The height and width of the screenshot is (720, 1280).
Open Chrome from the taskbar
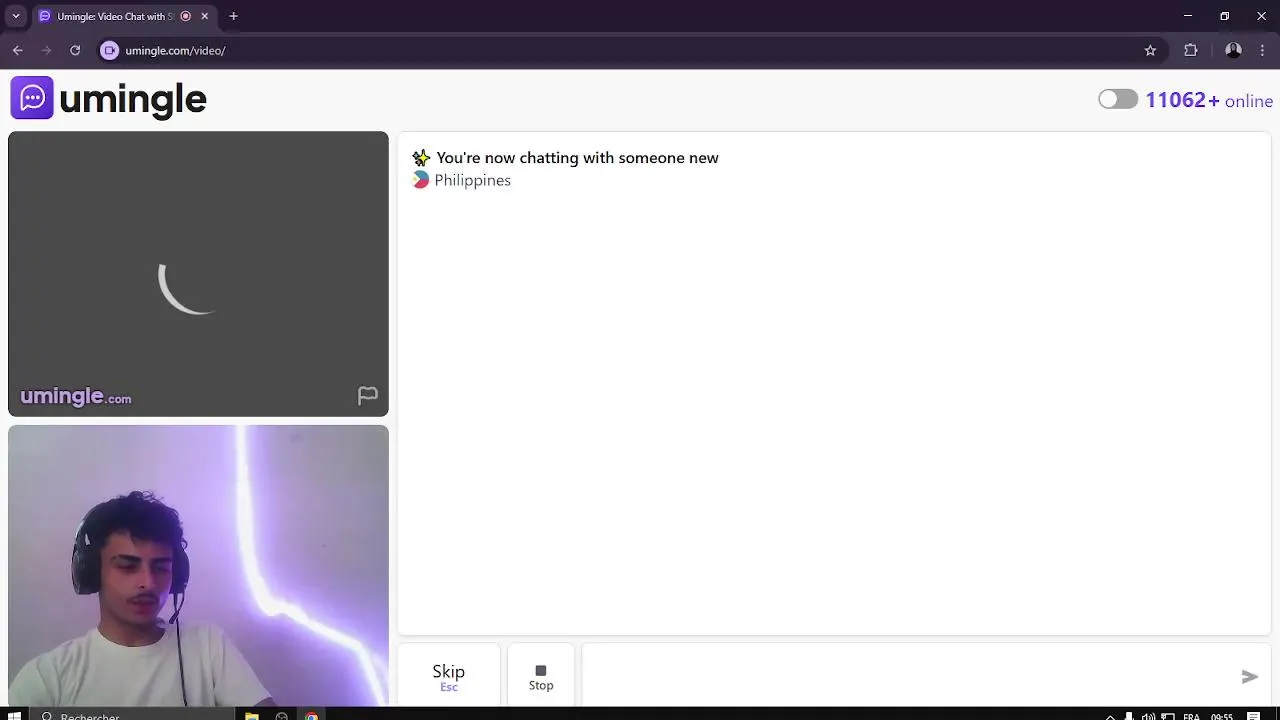[312, 716]
